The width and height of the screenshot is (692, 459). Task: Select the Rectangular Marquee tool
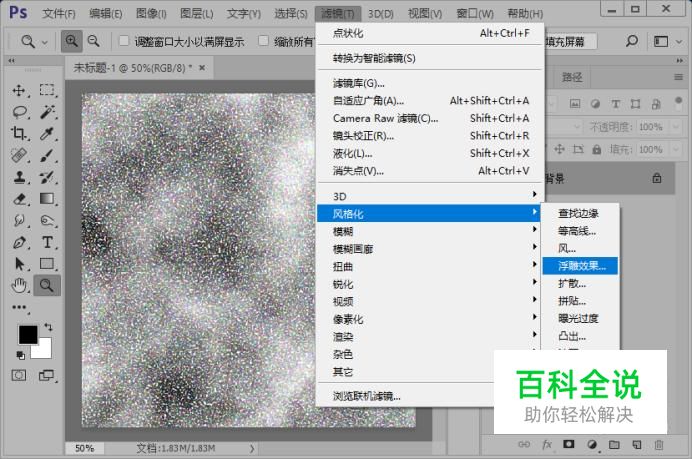[x=47, y=90]
